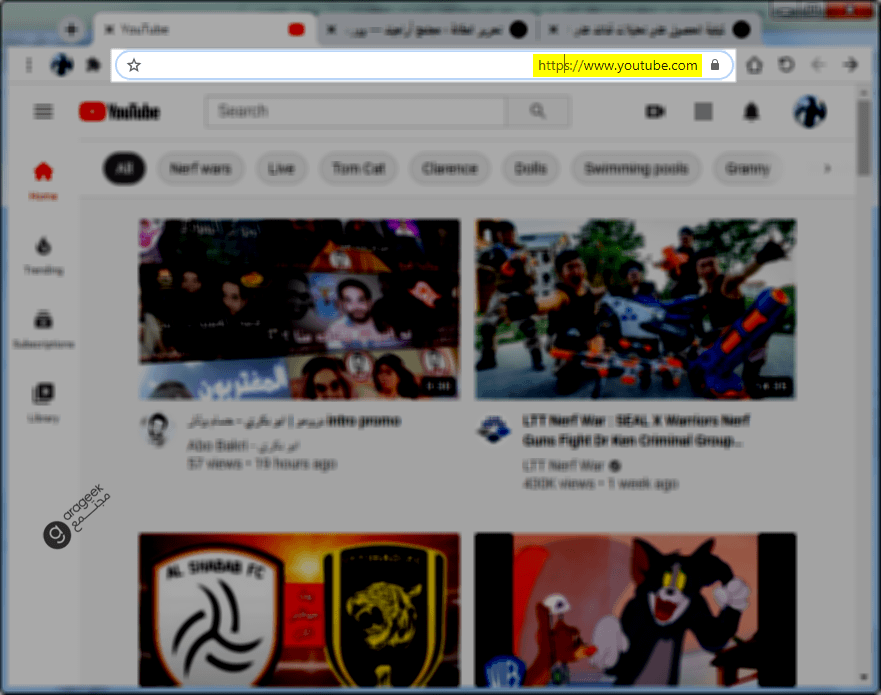
Task: Select the Clarence filter chip
Action: tap(449, 169)
